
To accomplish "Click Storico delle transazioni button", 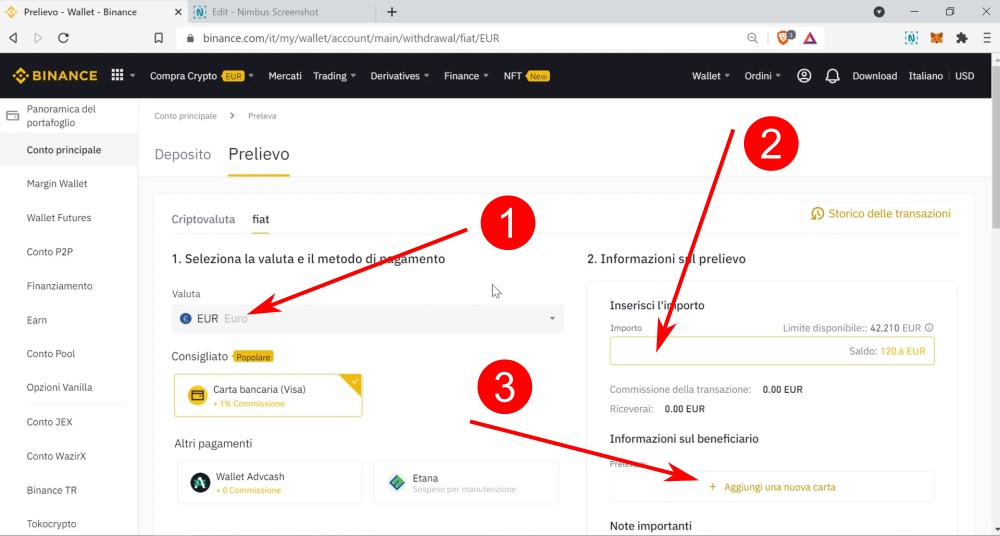I will coord(880,214).
